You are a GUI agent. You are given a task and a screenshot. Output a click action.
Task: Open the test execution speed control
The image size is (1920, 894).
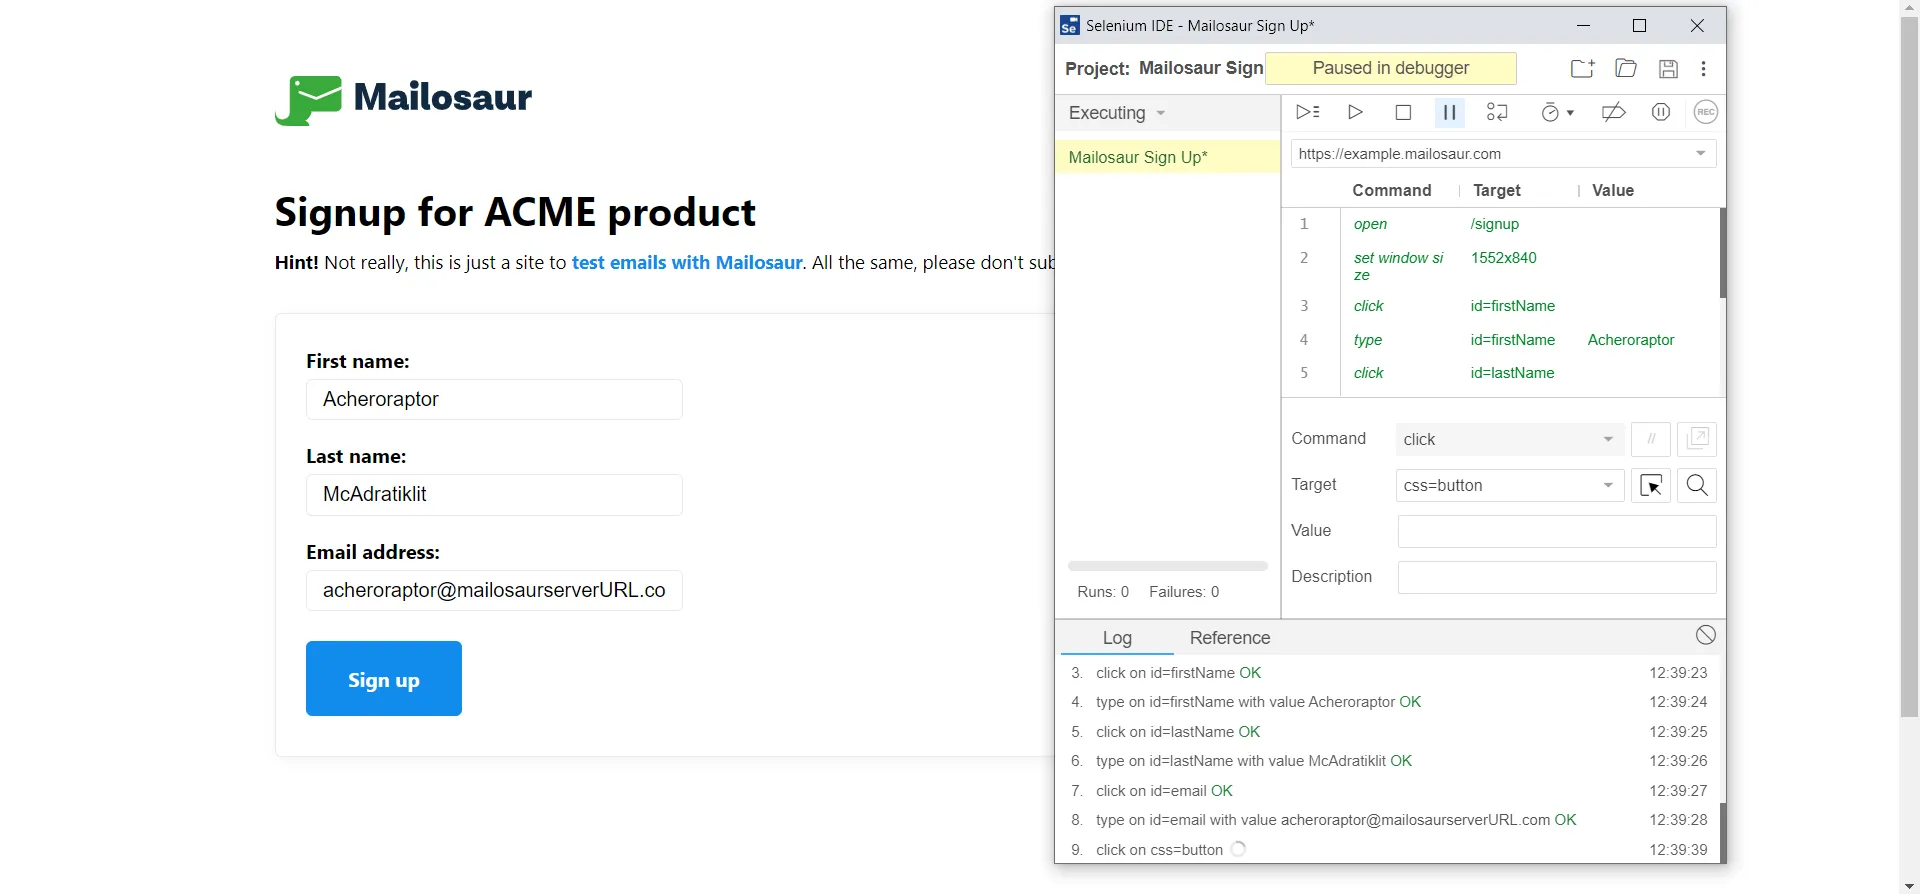[x=1557, y=112]
